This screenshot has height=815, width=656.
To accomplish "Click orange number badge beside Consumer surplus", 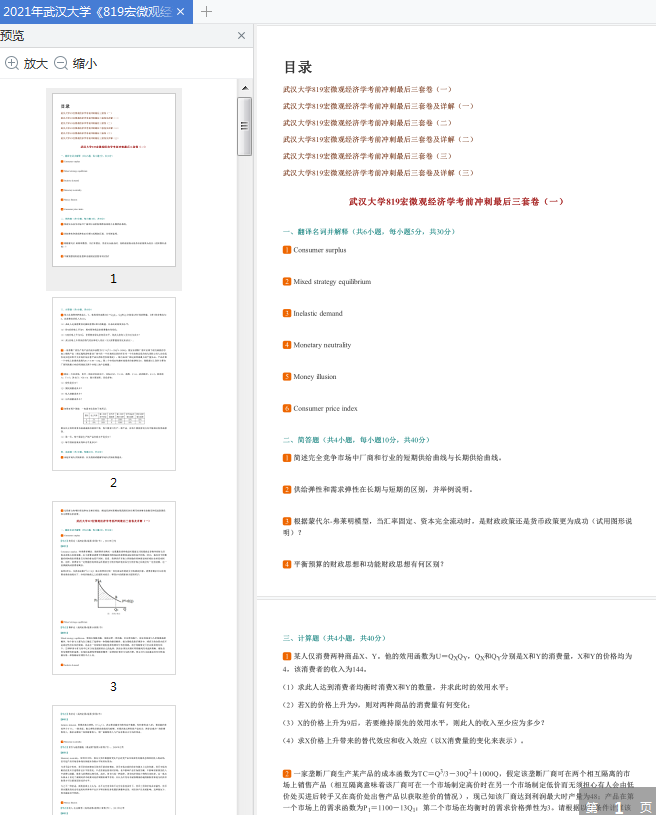I will (287, 250).
